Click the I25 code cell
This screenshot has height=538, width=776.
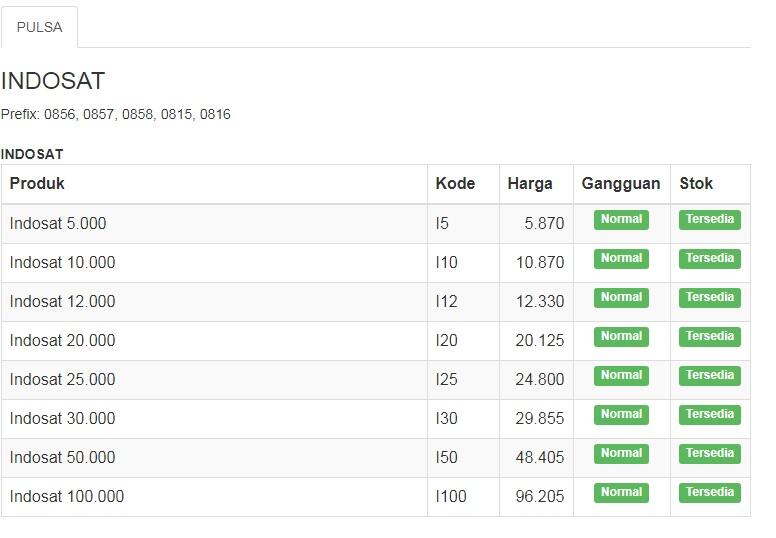click(x=463, y=380)
